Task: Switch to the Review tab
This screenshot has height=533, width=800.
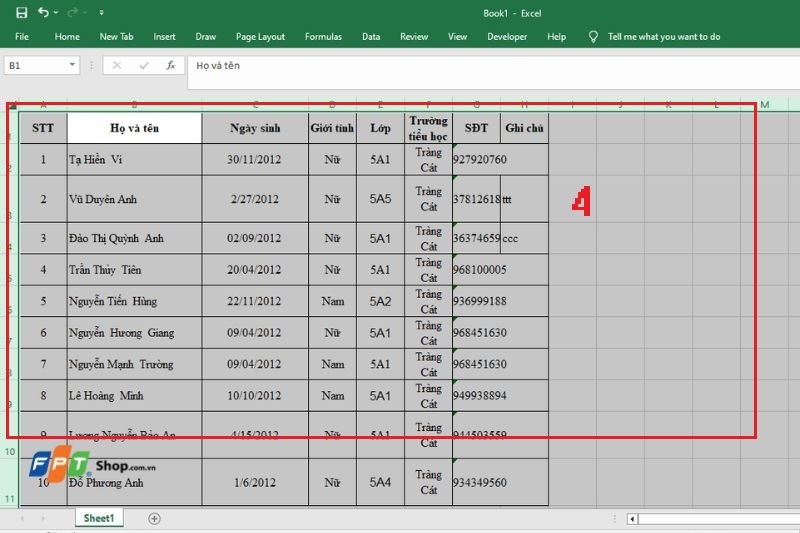Action: [x=414, y=37]
